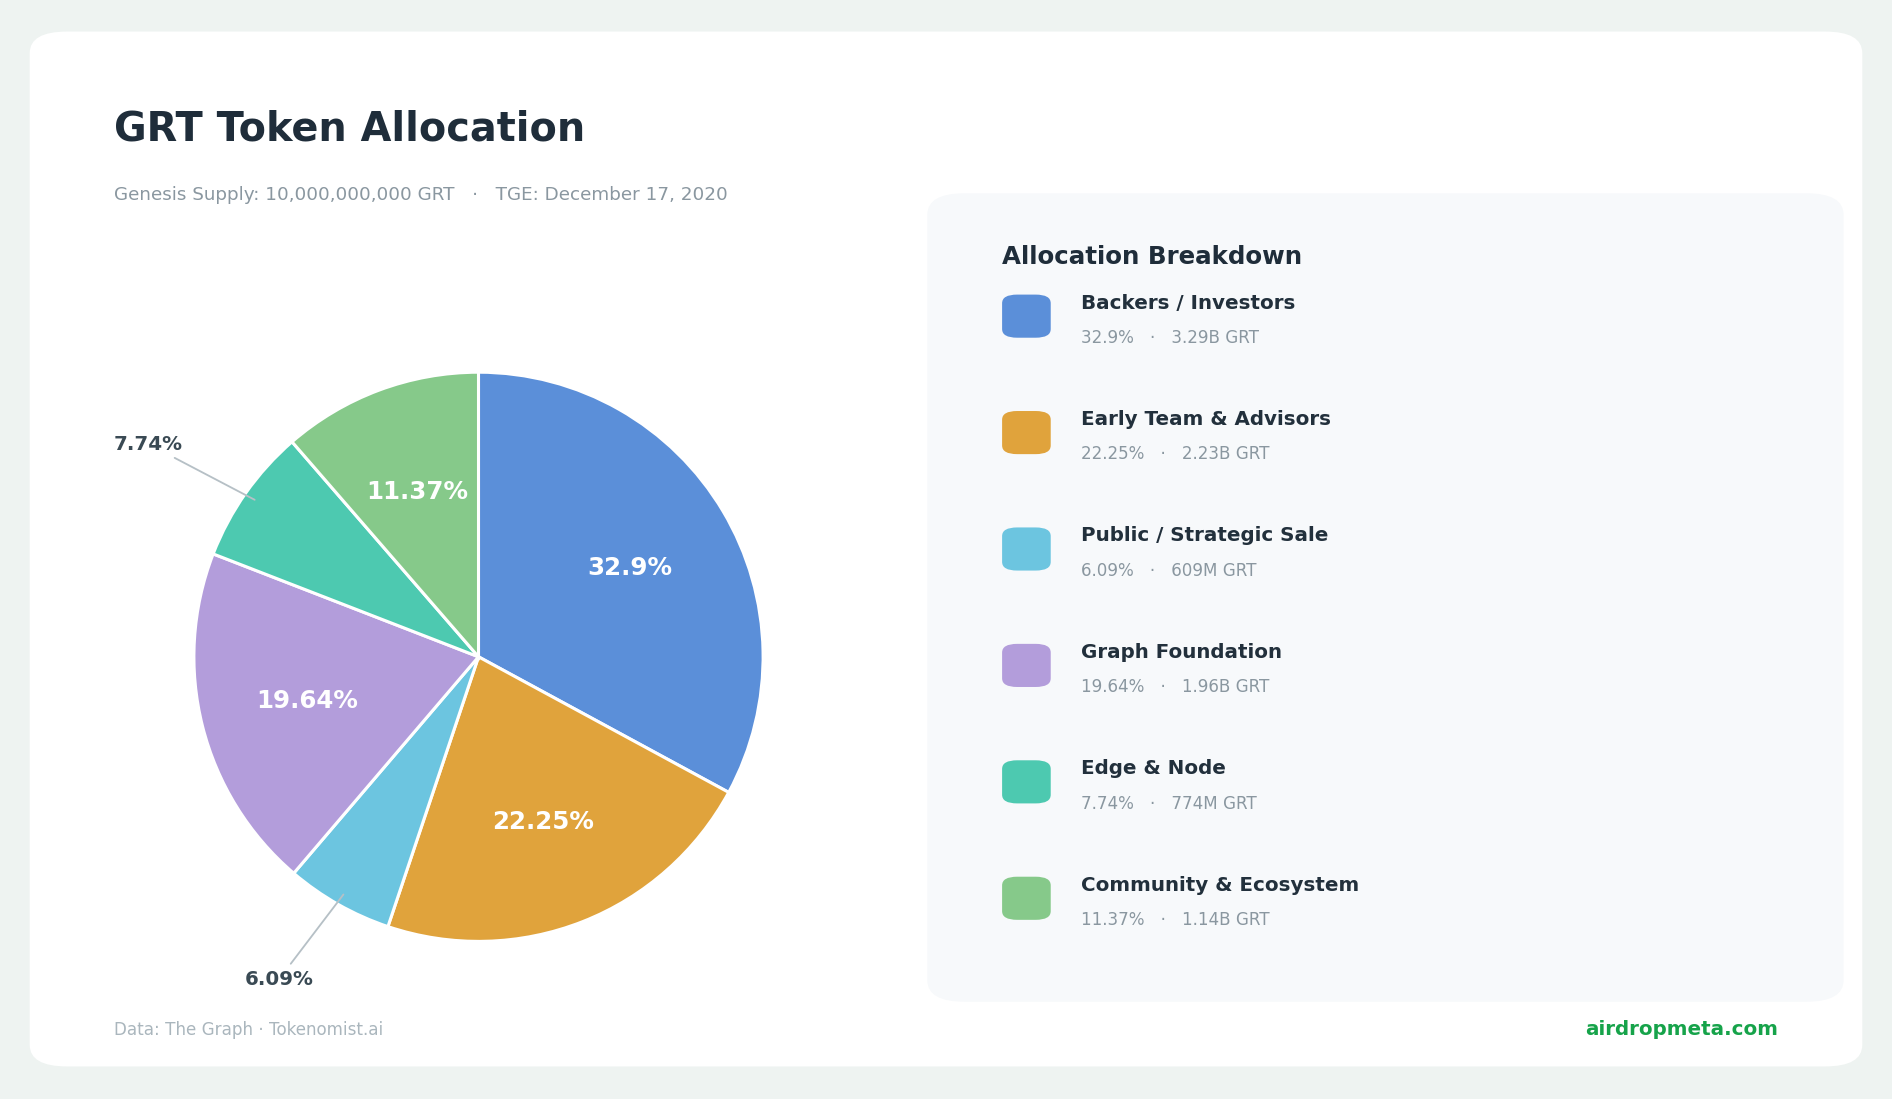
Task: Click the Graph Foundation label
Action: click(x=1181, y=652)
